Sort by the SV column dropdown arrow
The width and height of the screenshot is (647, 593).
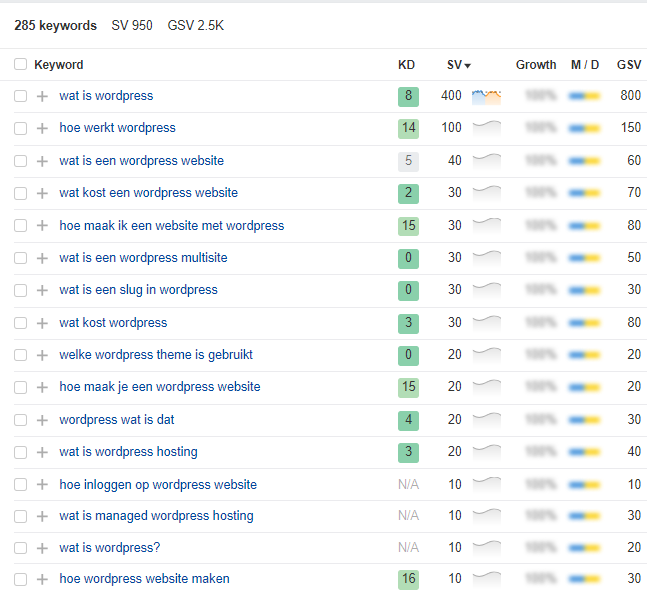[468, 65]
